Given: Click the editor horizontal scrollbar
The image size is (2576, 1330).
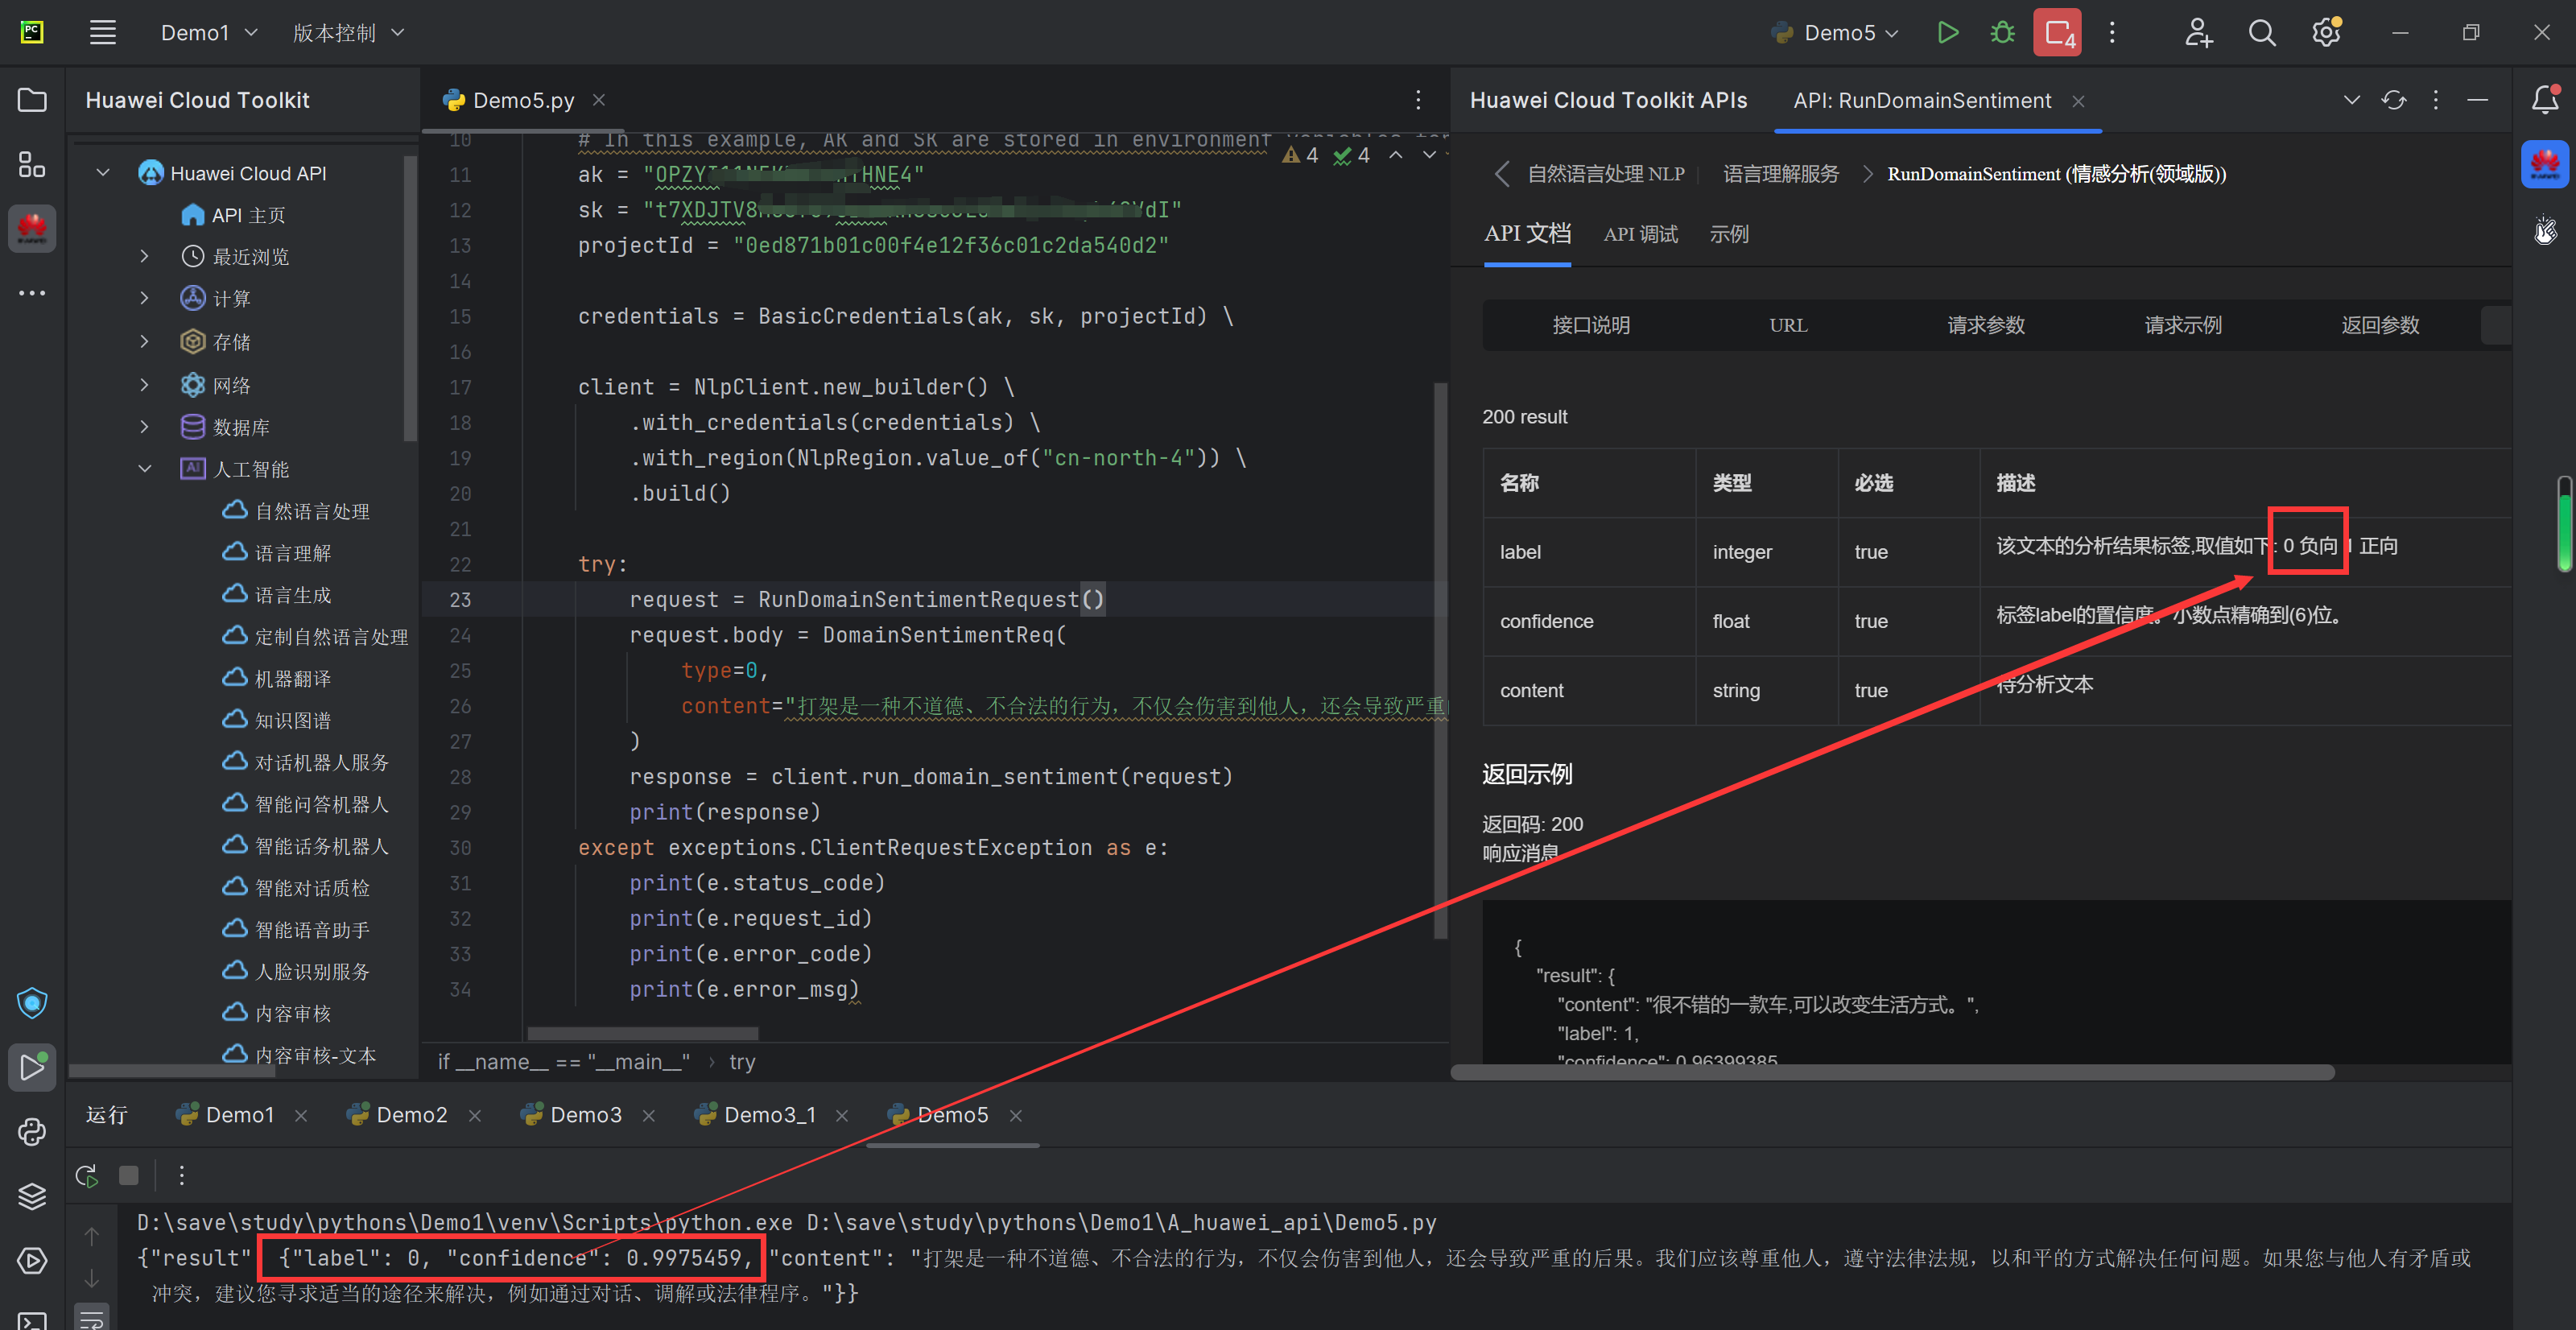Looking at the screenshot, I should pyautogui.click(x=642, y=1033).
